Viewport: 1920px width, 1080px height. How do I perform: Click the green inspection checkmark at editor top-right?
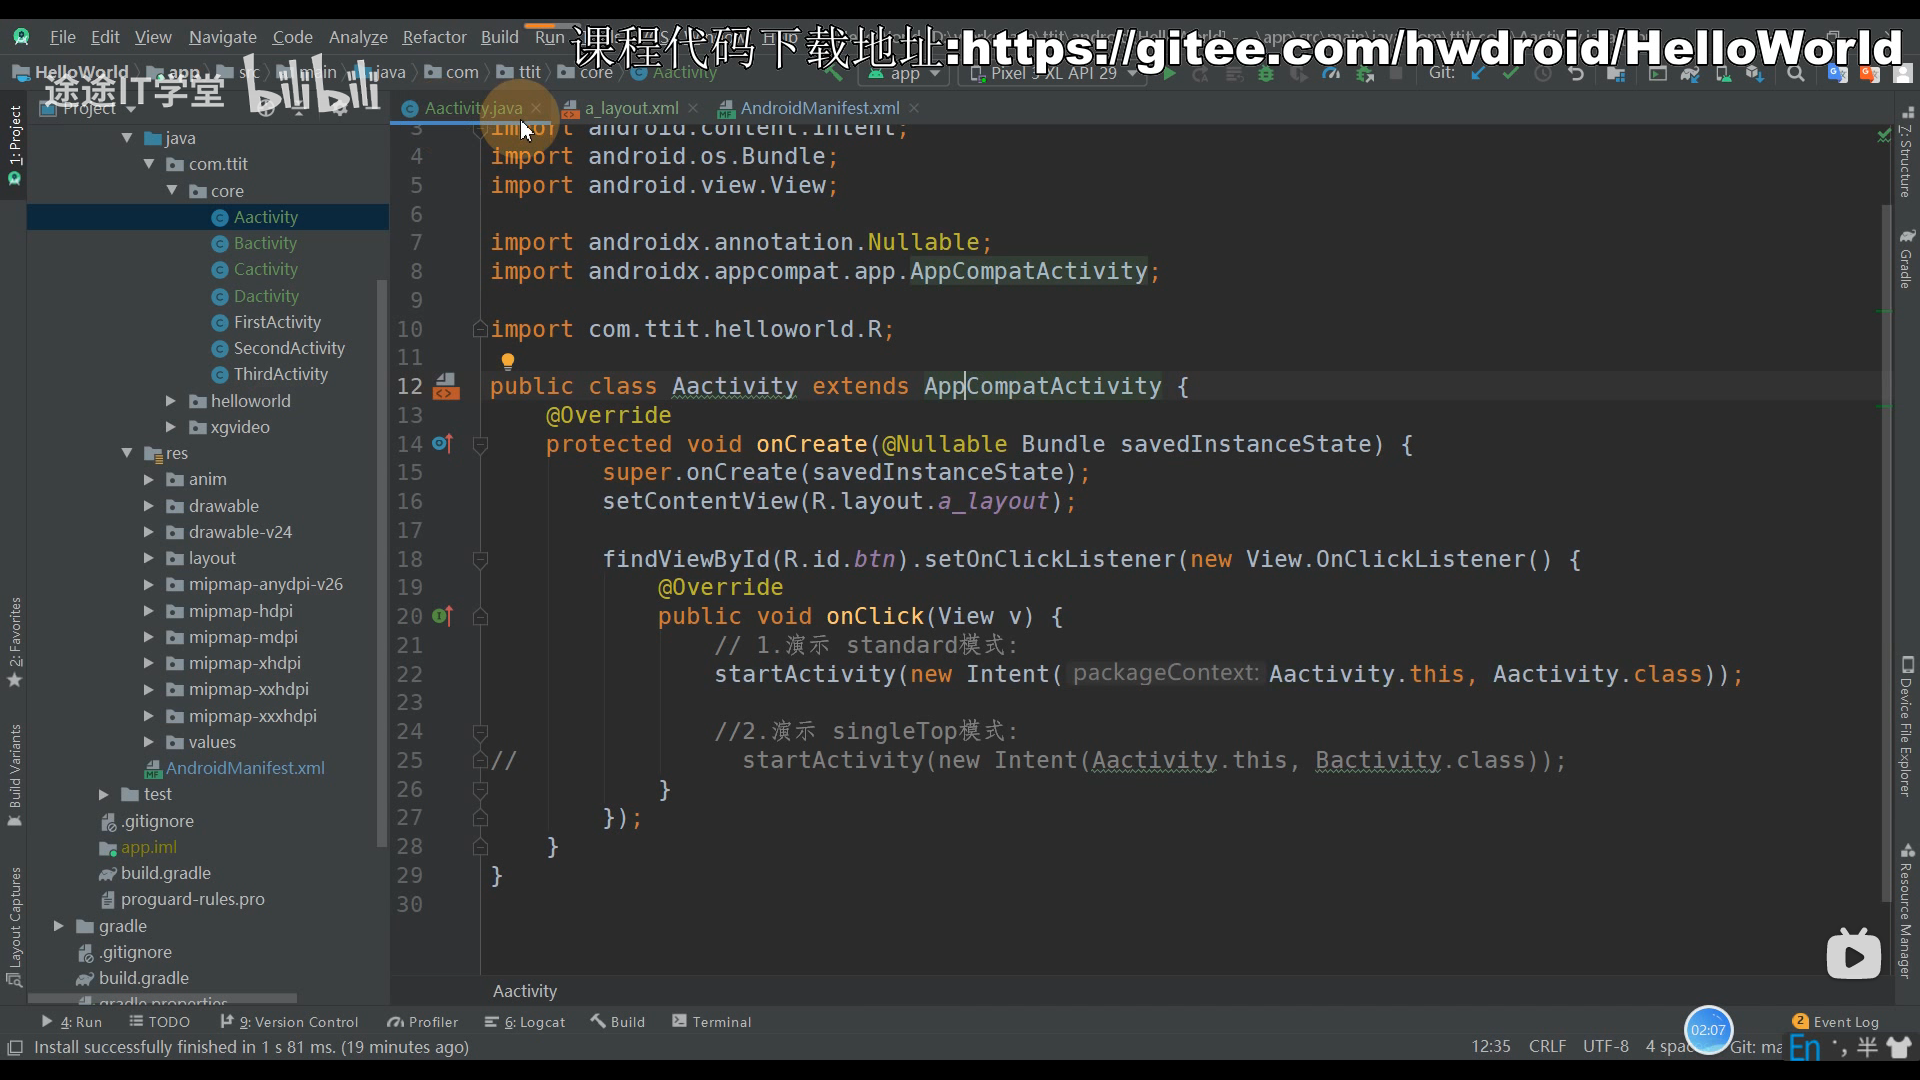click(x=1884, y=134)
